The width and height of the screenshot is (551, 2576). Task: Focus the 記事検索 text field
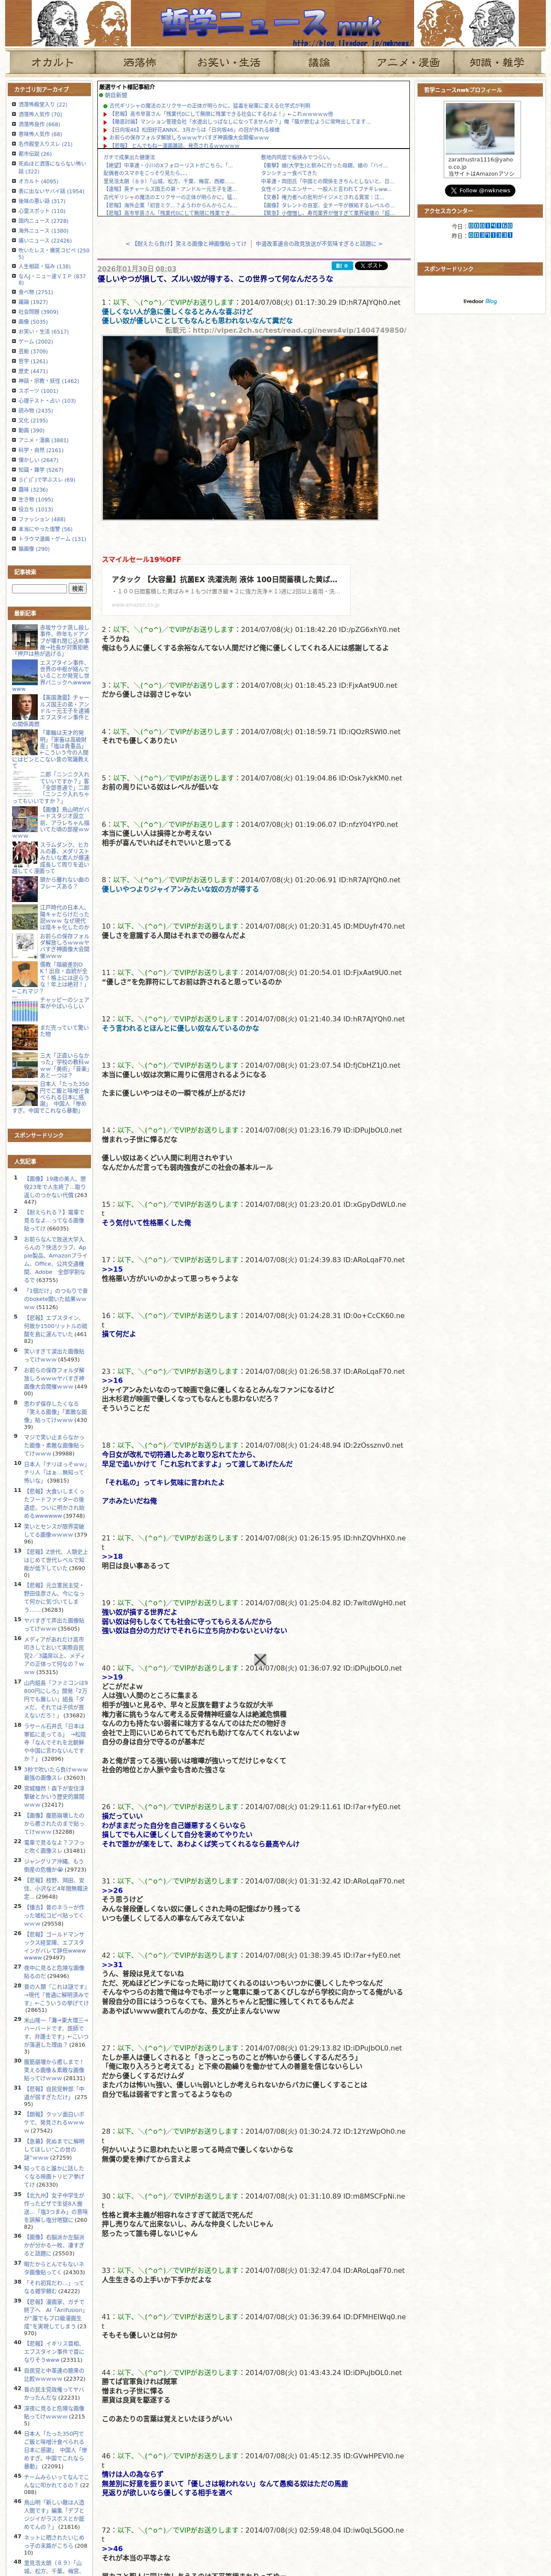pos(39,589)
